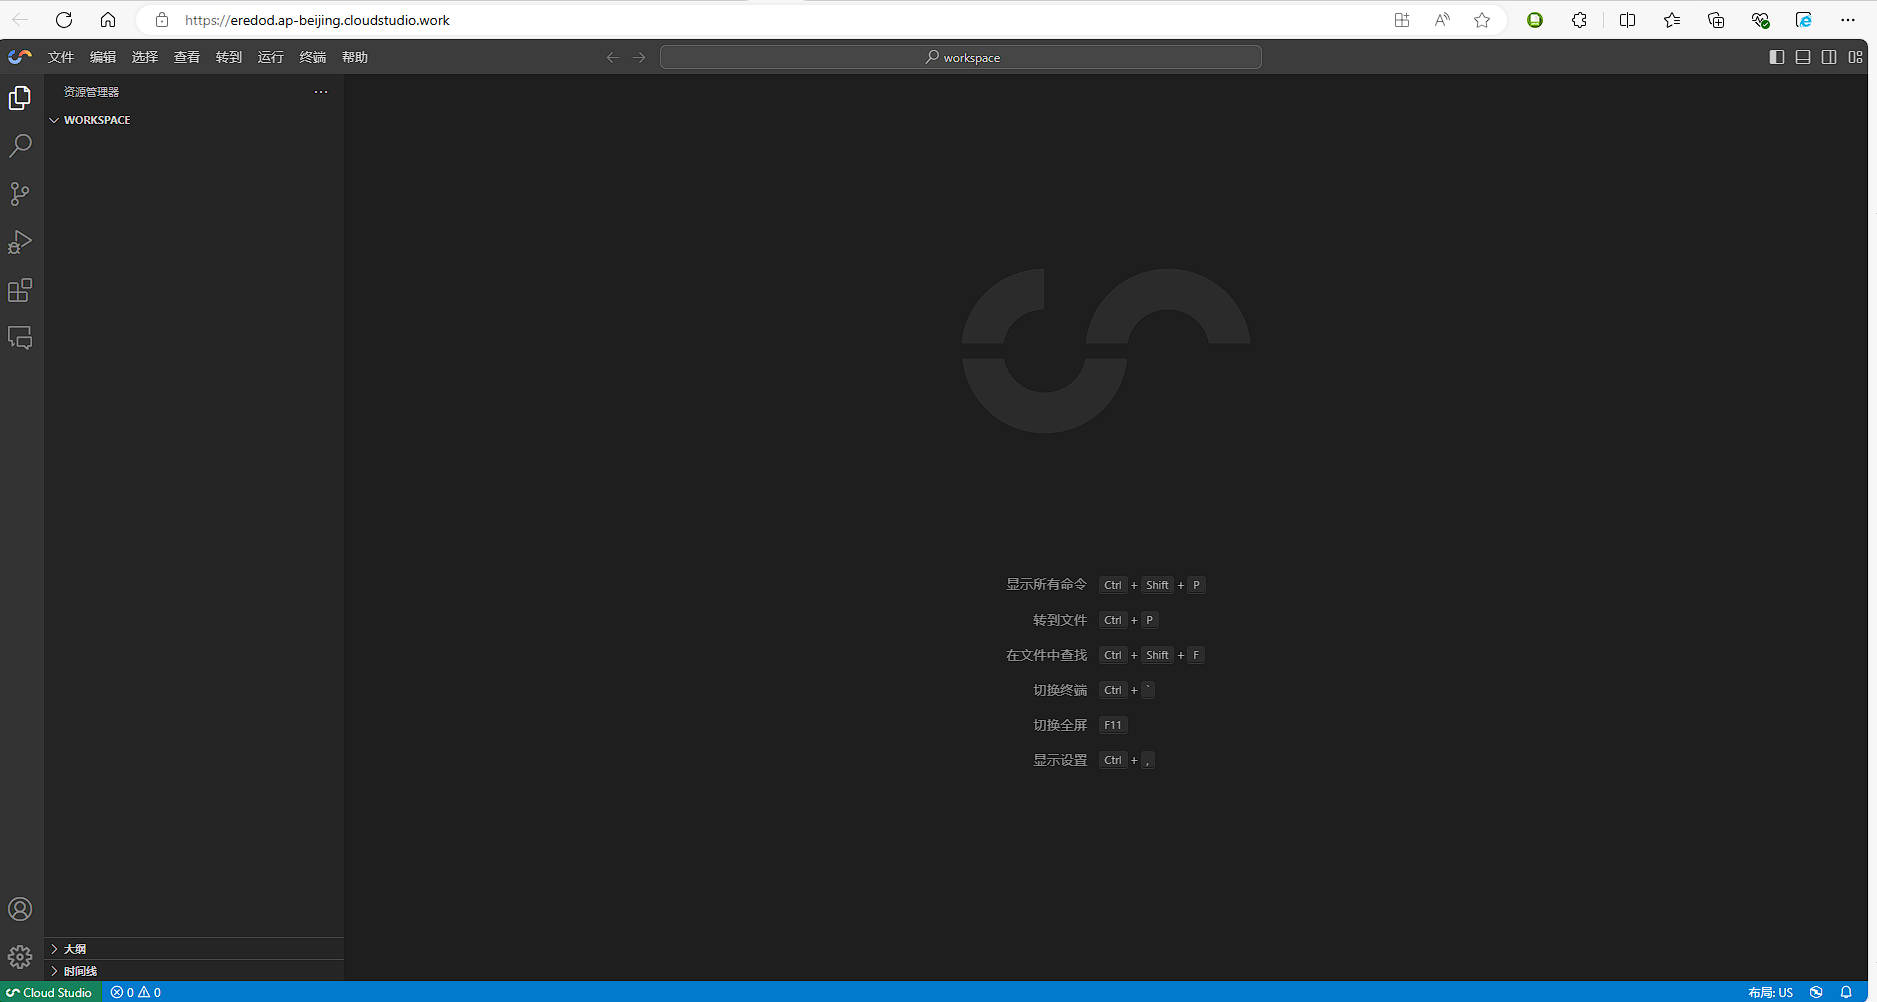
Task: Toggle bottom panel visibility
Action: tap(1803, 57)
